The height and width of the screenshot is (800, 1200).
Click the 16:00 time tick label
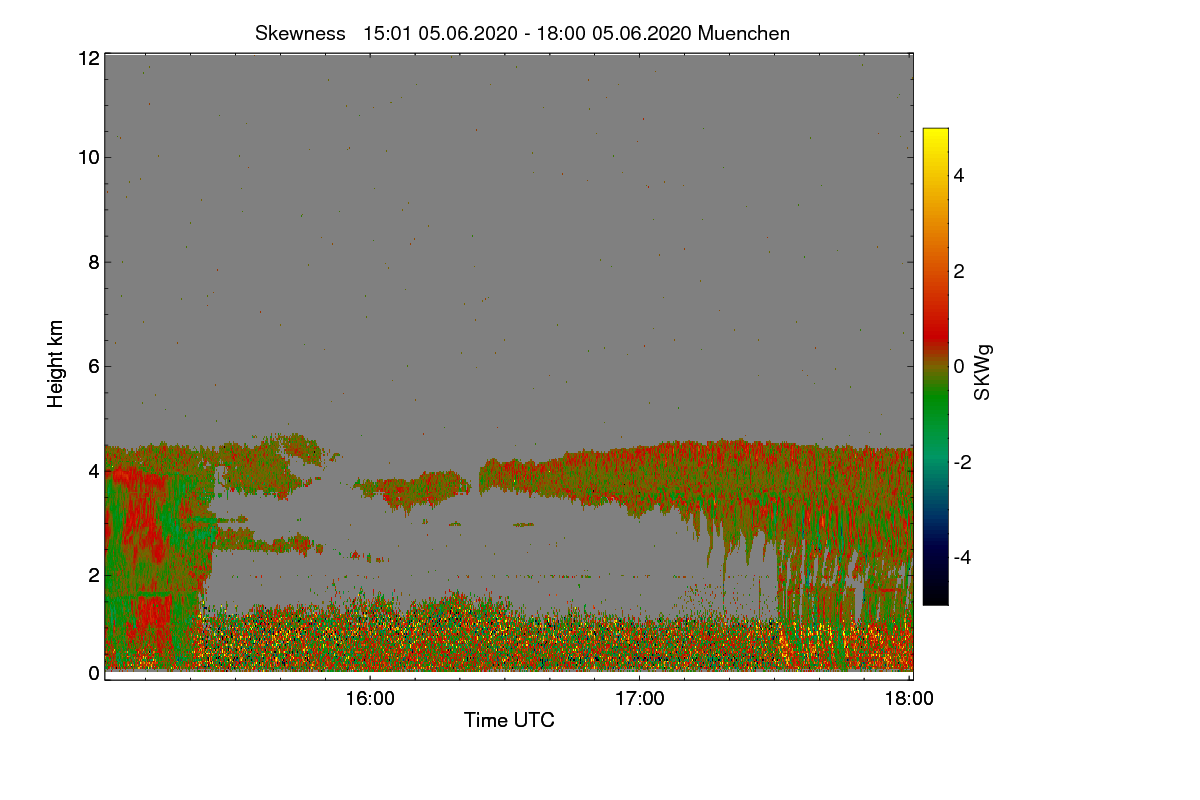point(369,699)
